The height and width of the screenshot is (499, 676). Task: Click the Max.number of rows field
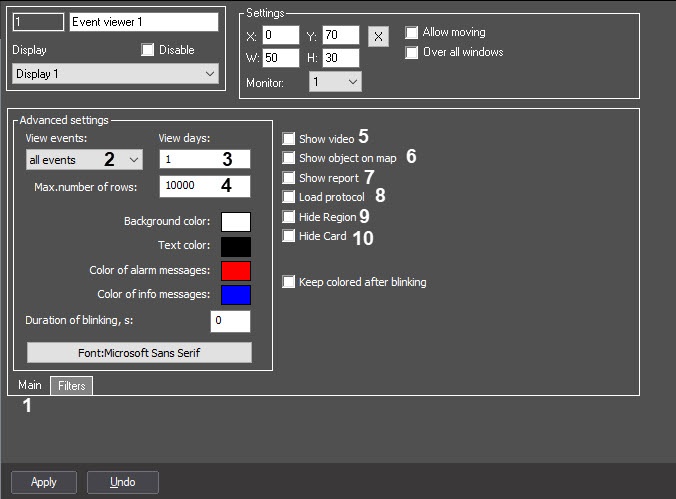[x=205, y=186]
